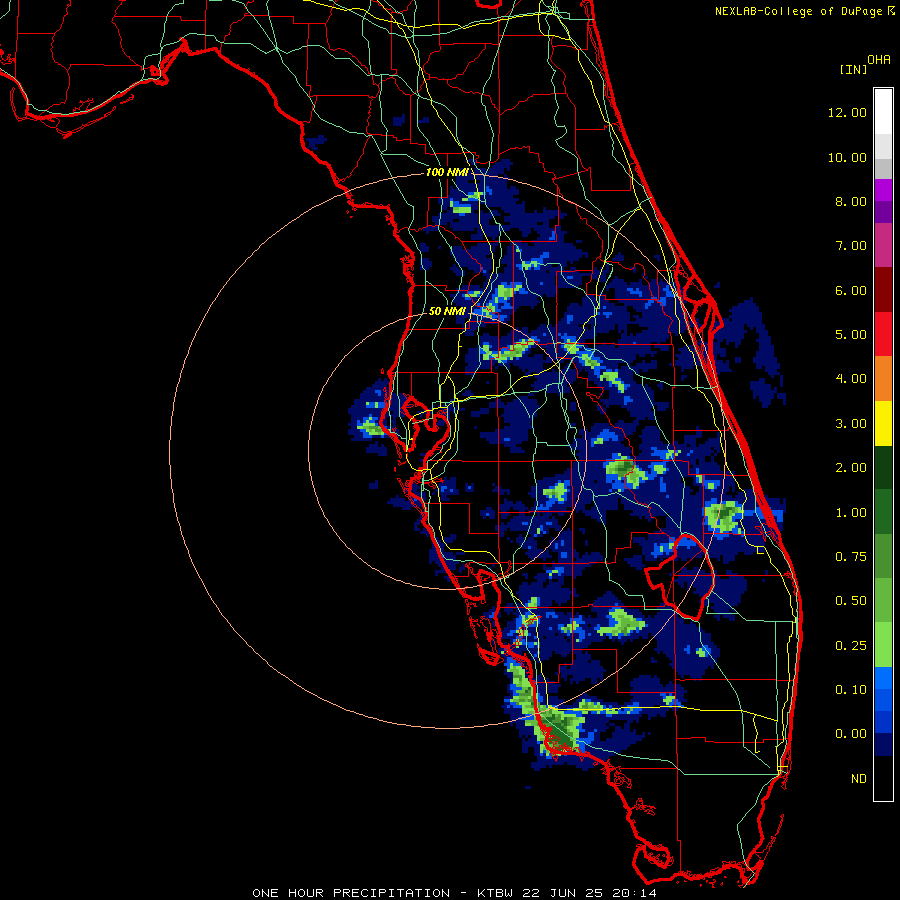Image resolution: width=900 pixels, height=900 pixels.
Task: Pick the green swatch beside 1.00
Action: 883,512
